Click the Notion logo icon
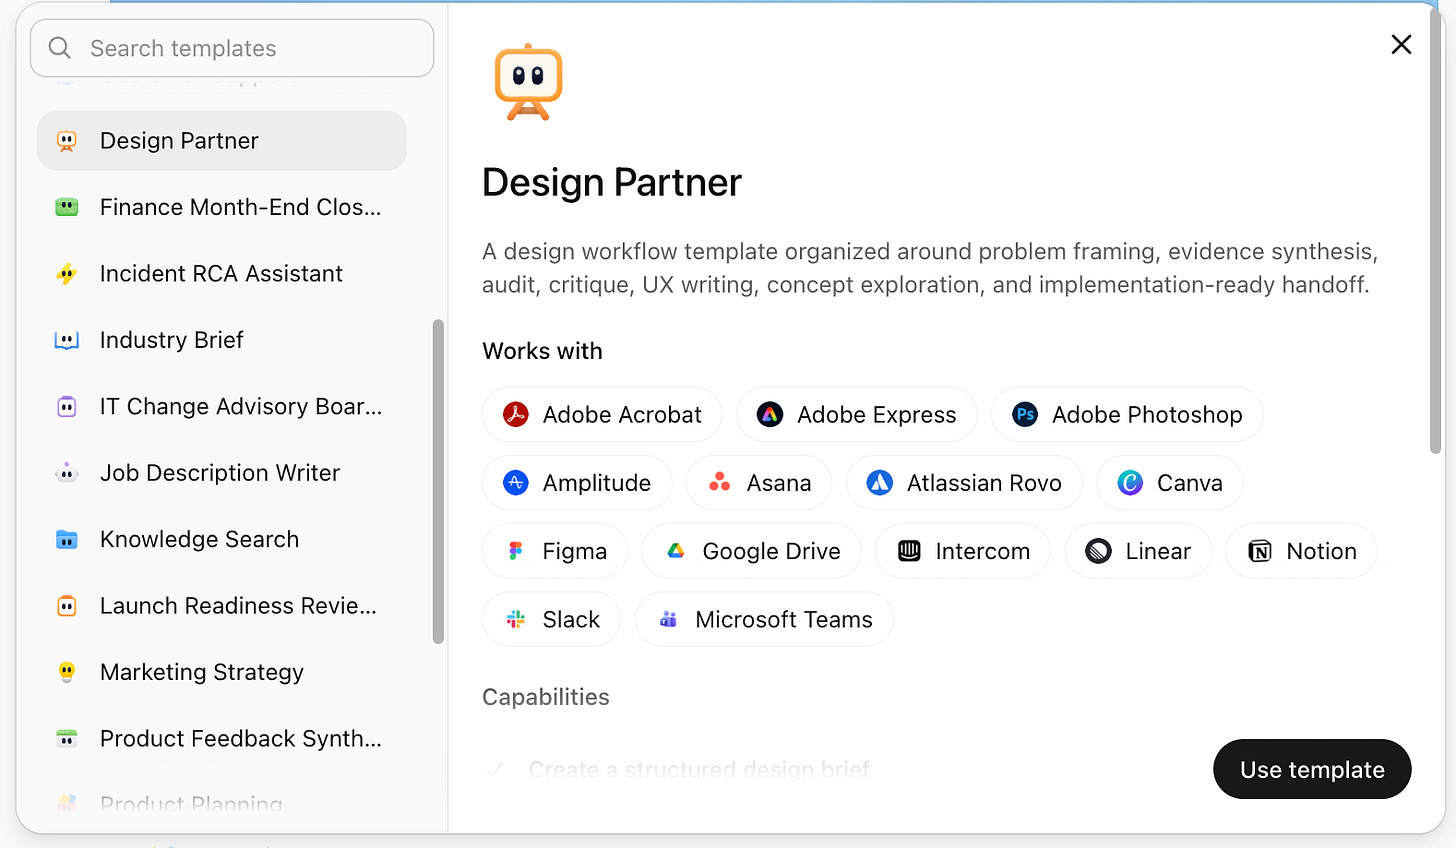The image size is (1456, 848). point(1260,551)
